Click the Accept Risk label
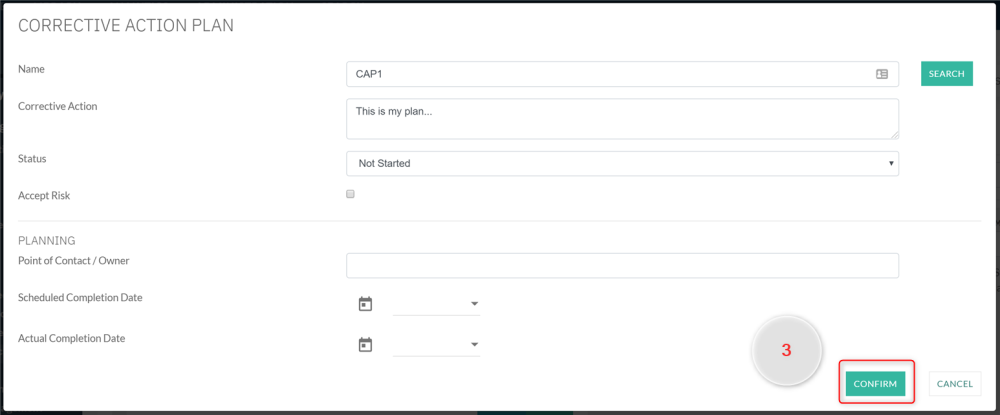Image resolution: width=1000 pixels, height=415 pixels. click(x=44, y=196)
